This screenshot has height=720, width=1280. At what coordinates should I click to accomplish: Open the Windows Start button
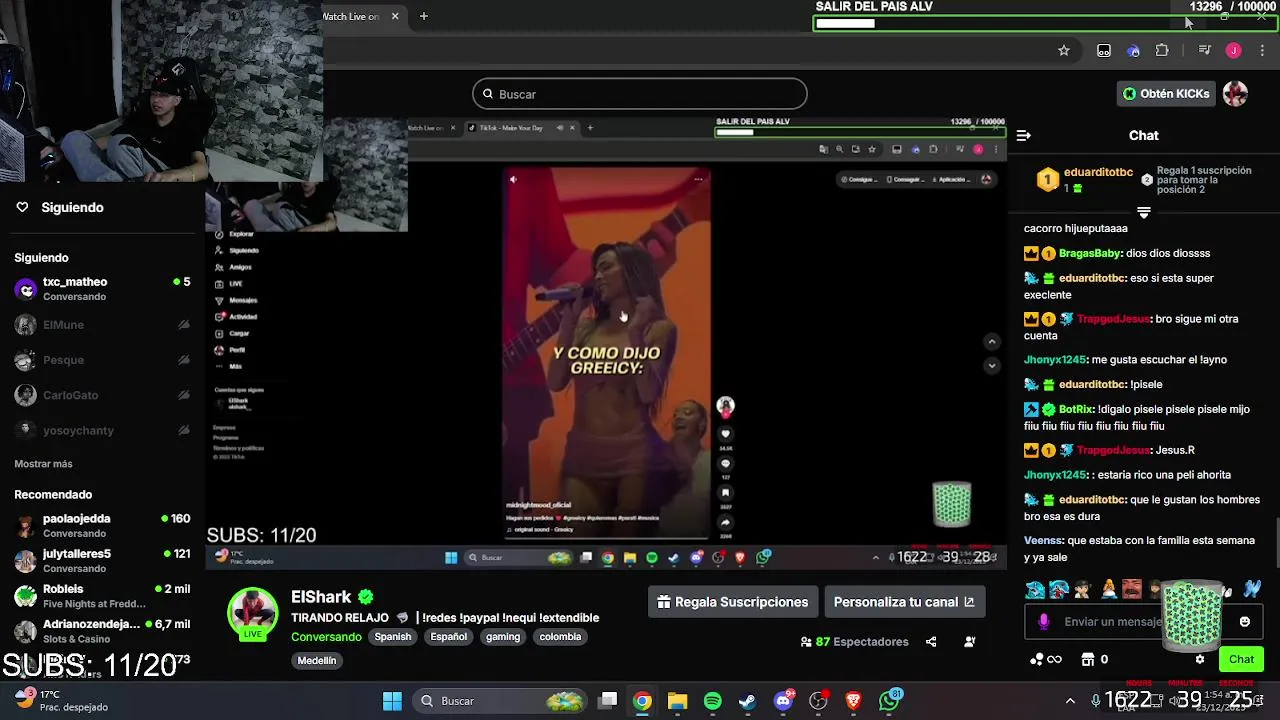click(x=392, y=701)
